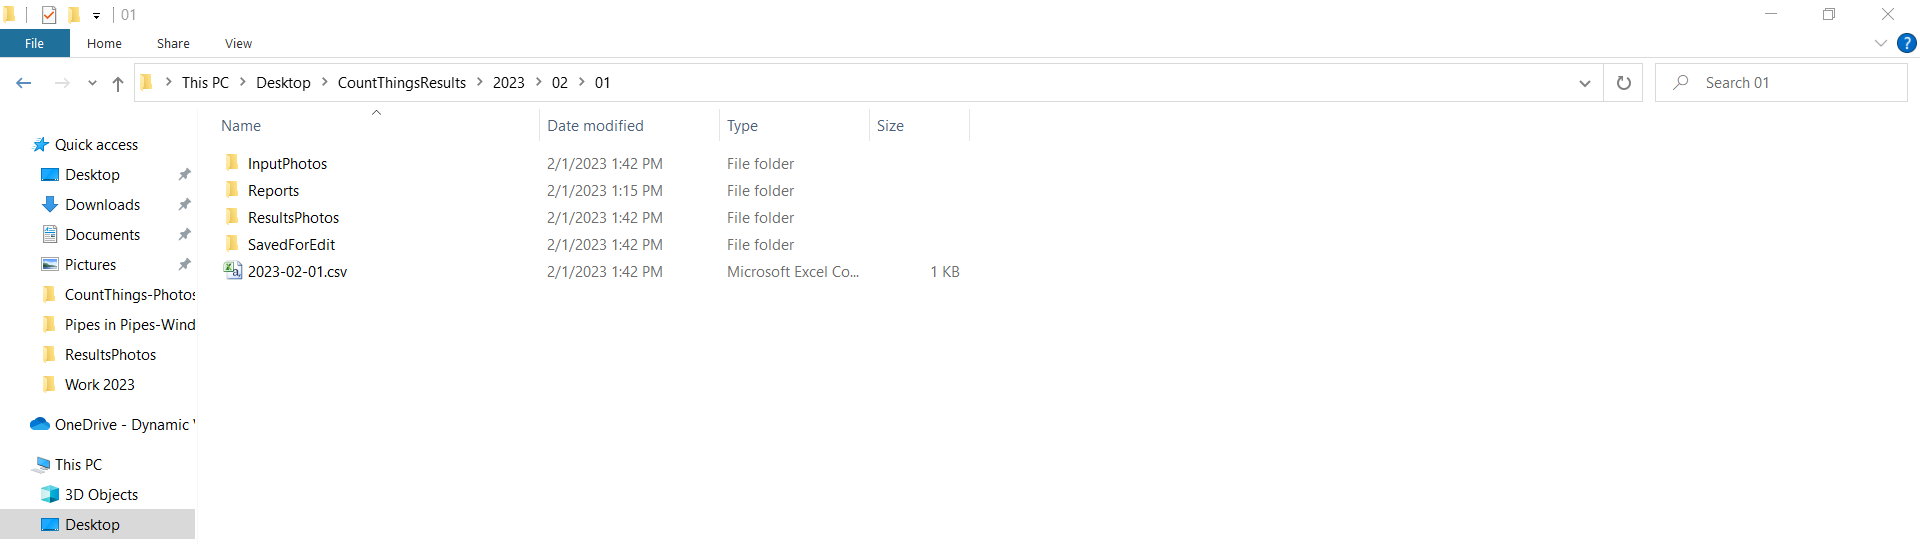1920x544 pixels.
Task: Switch to the View ribbon tab
Action: click(238, 43)
